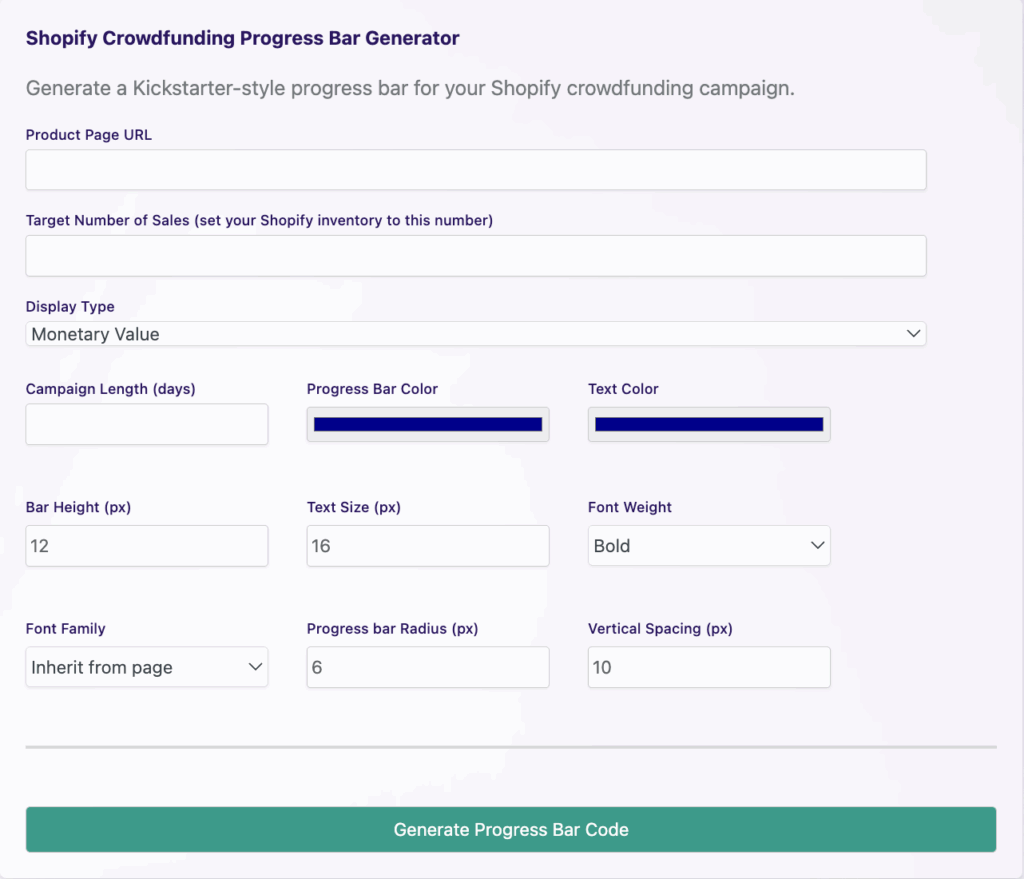Click the 'Product Page URL' label text
Screen dimensions: 1024x879
pyautogui.click(x=89, y=135)
